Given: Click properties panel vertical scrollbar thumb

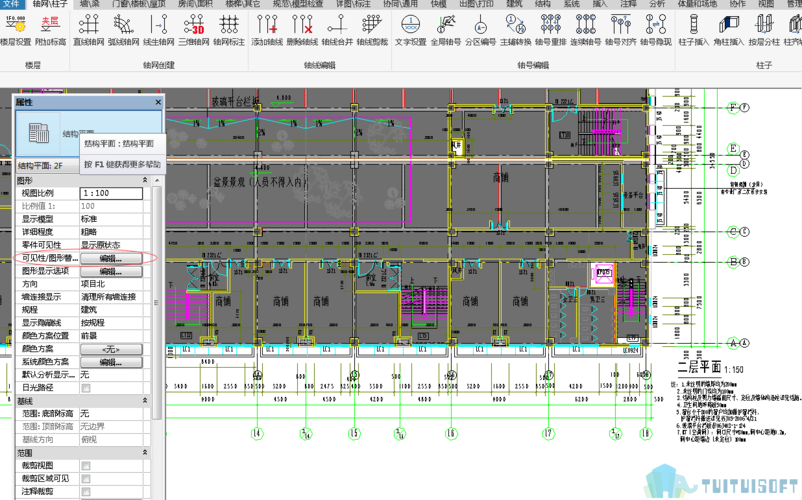Looking at the screenshot, I should (157, 303).
